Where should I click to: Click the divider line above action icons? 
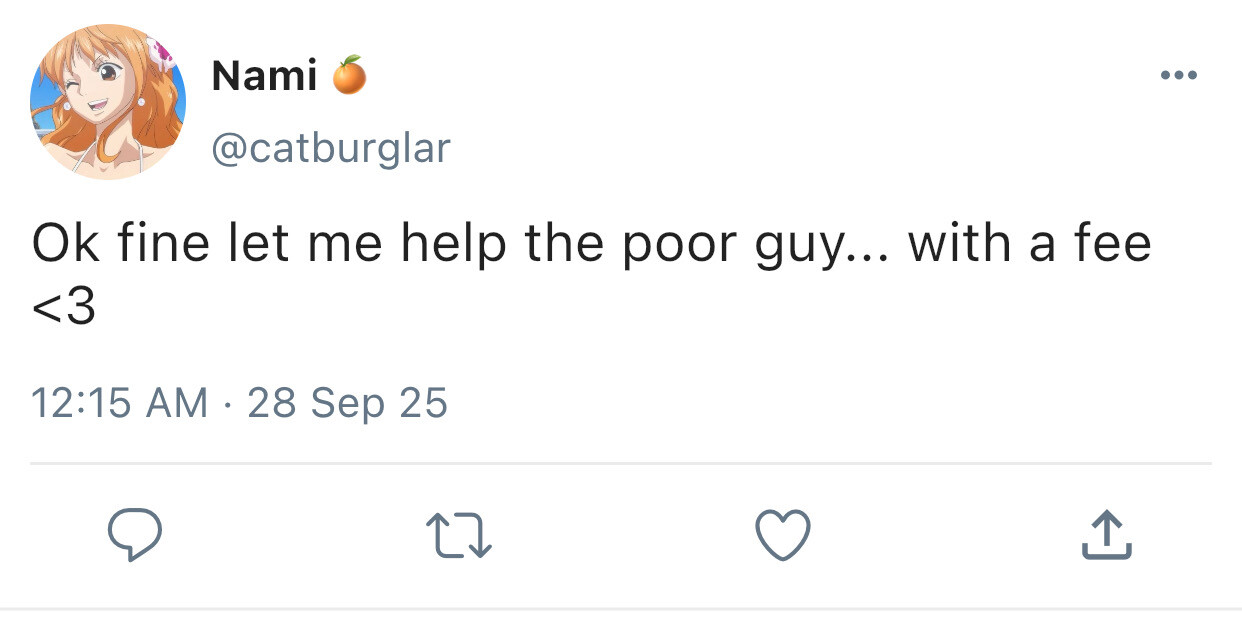[x=620, y=464]
